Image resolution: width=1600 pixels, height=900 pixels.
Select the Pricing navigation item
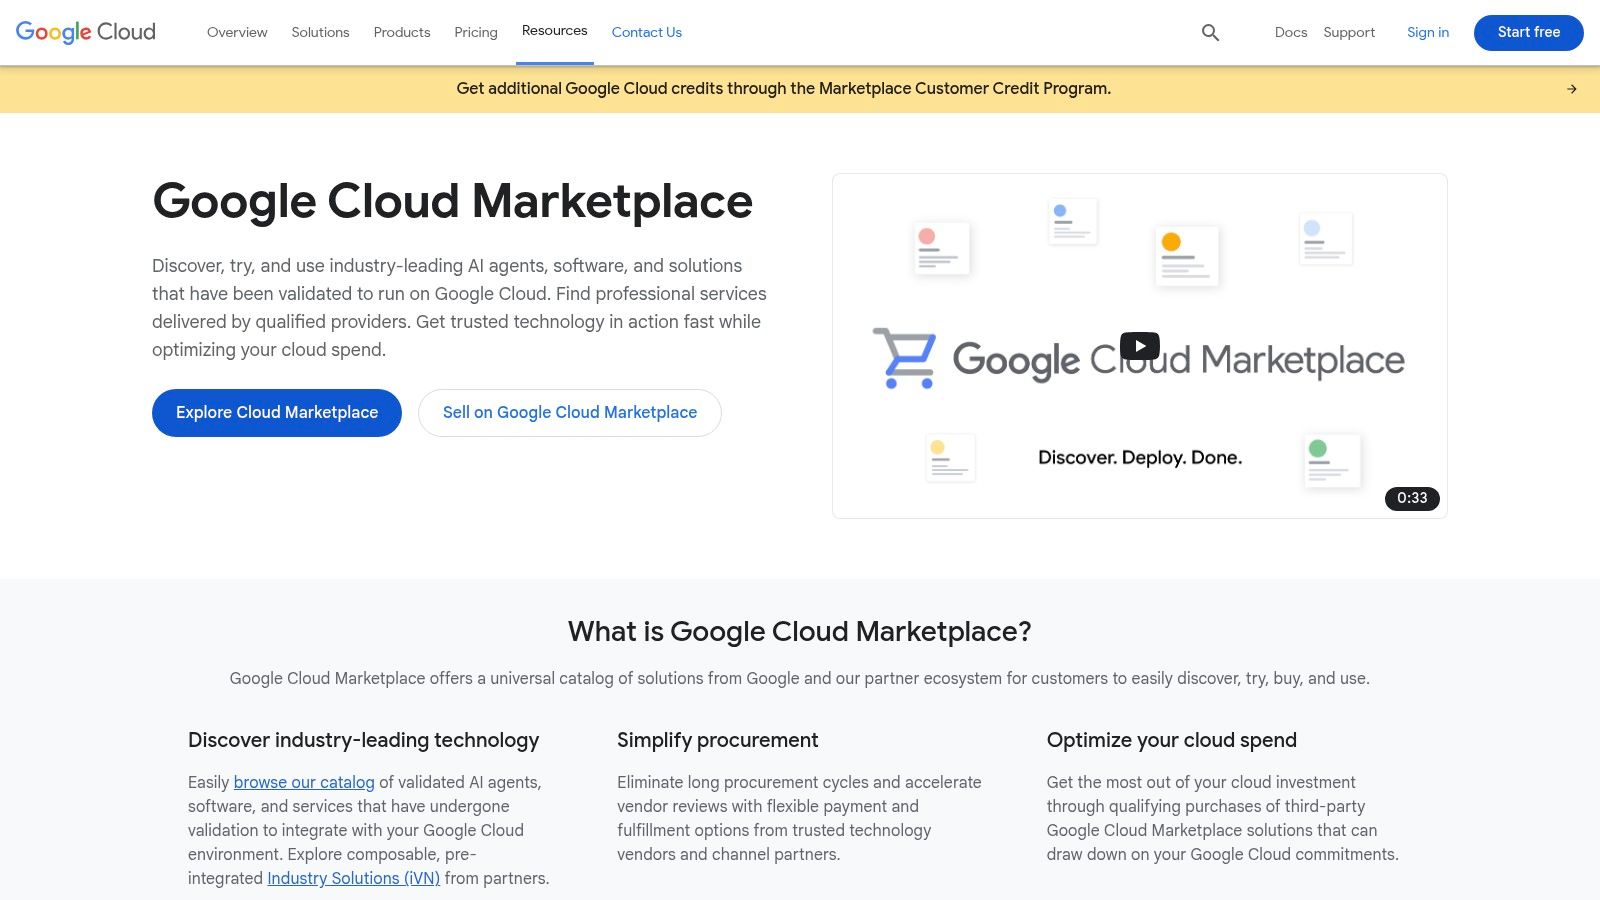pyautogui.click(x=475, y=32)
